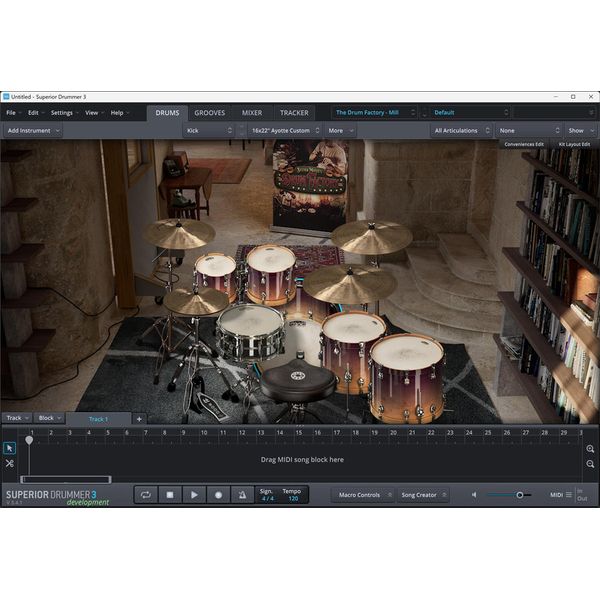Toggle the metronome
This screenshot has width=600, height=600.
click(242, 495)
